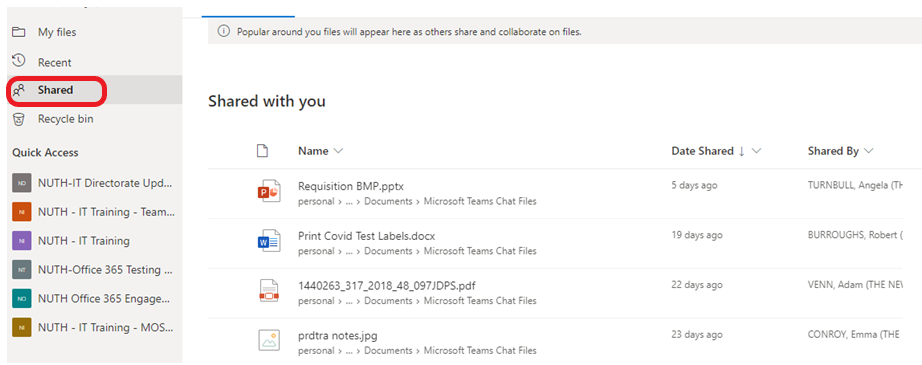Expand the Name column dropdown
This screenshot has height=365, width=922.
338,151
